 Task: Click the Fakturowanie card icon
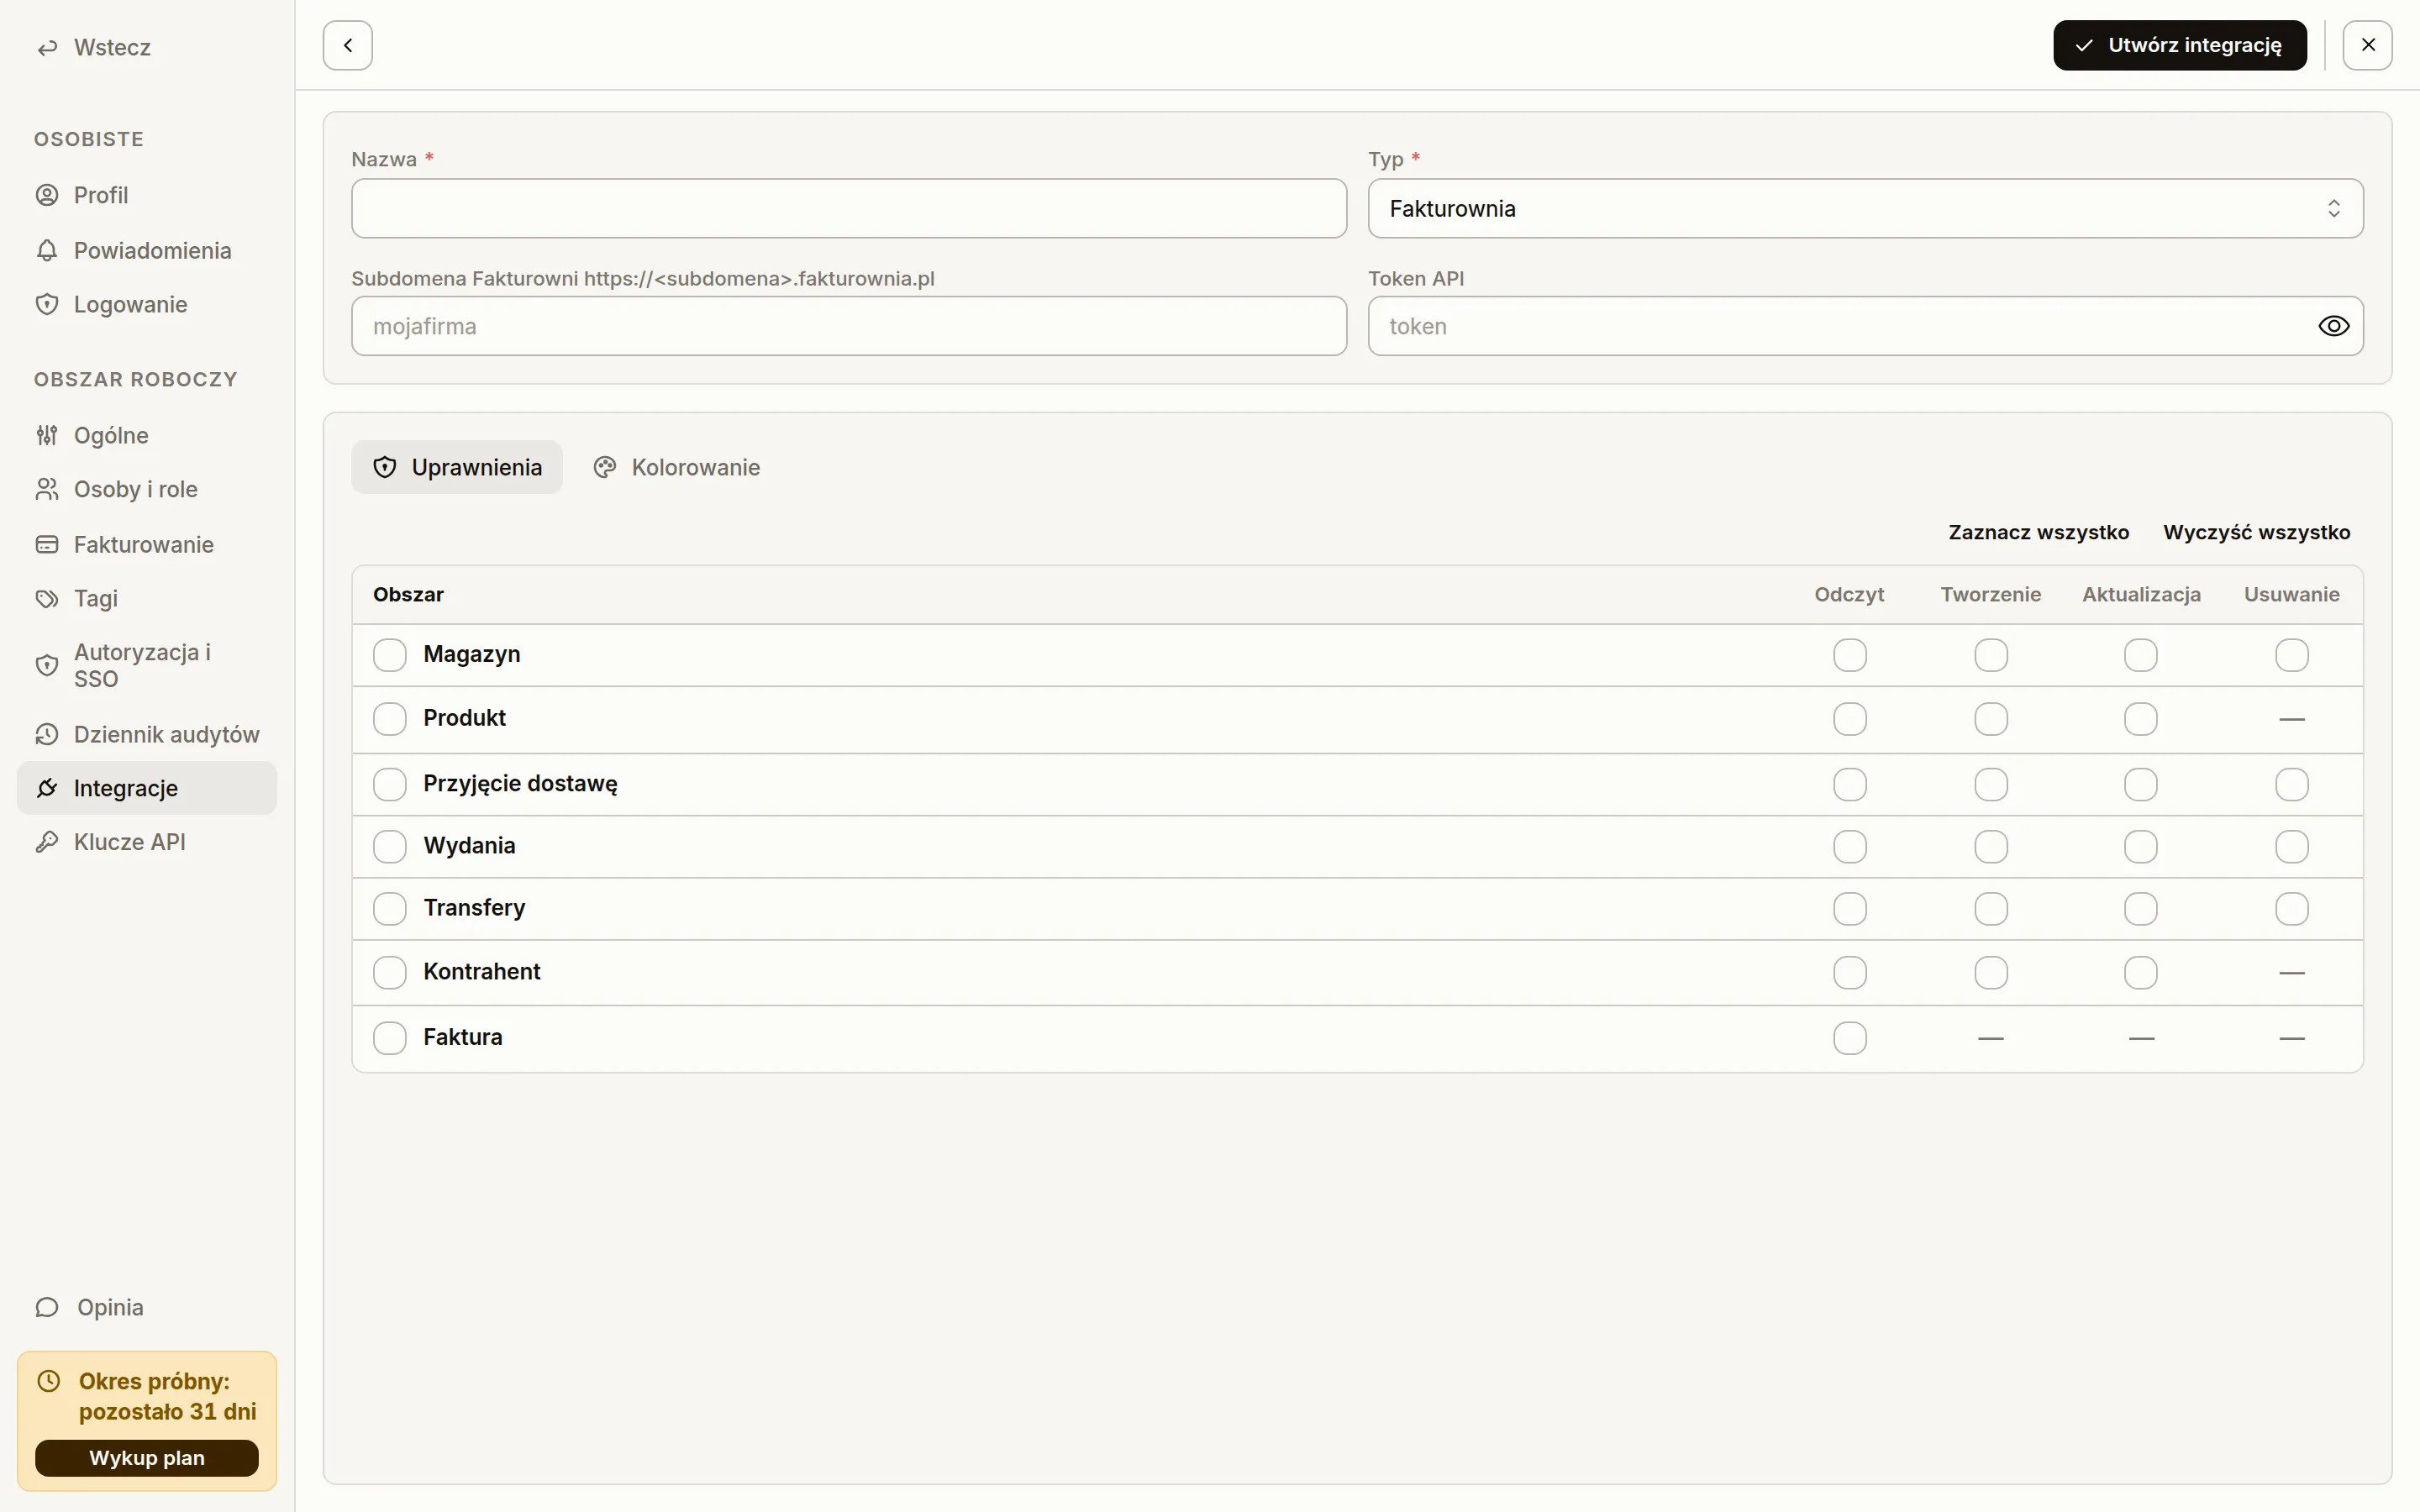(47, 544)
